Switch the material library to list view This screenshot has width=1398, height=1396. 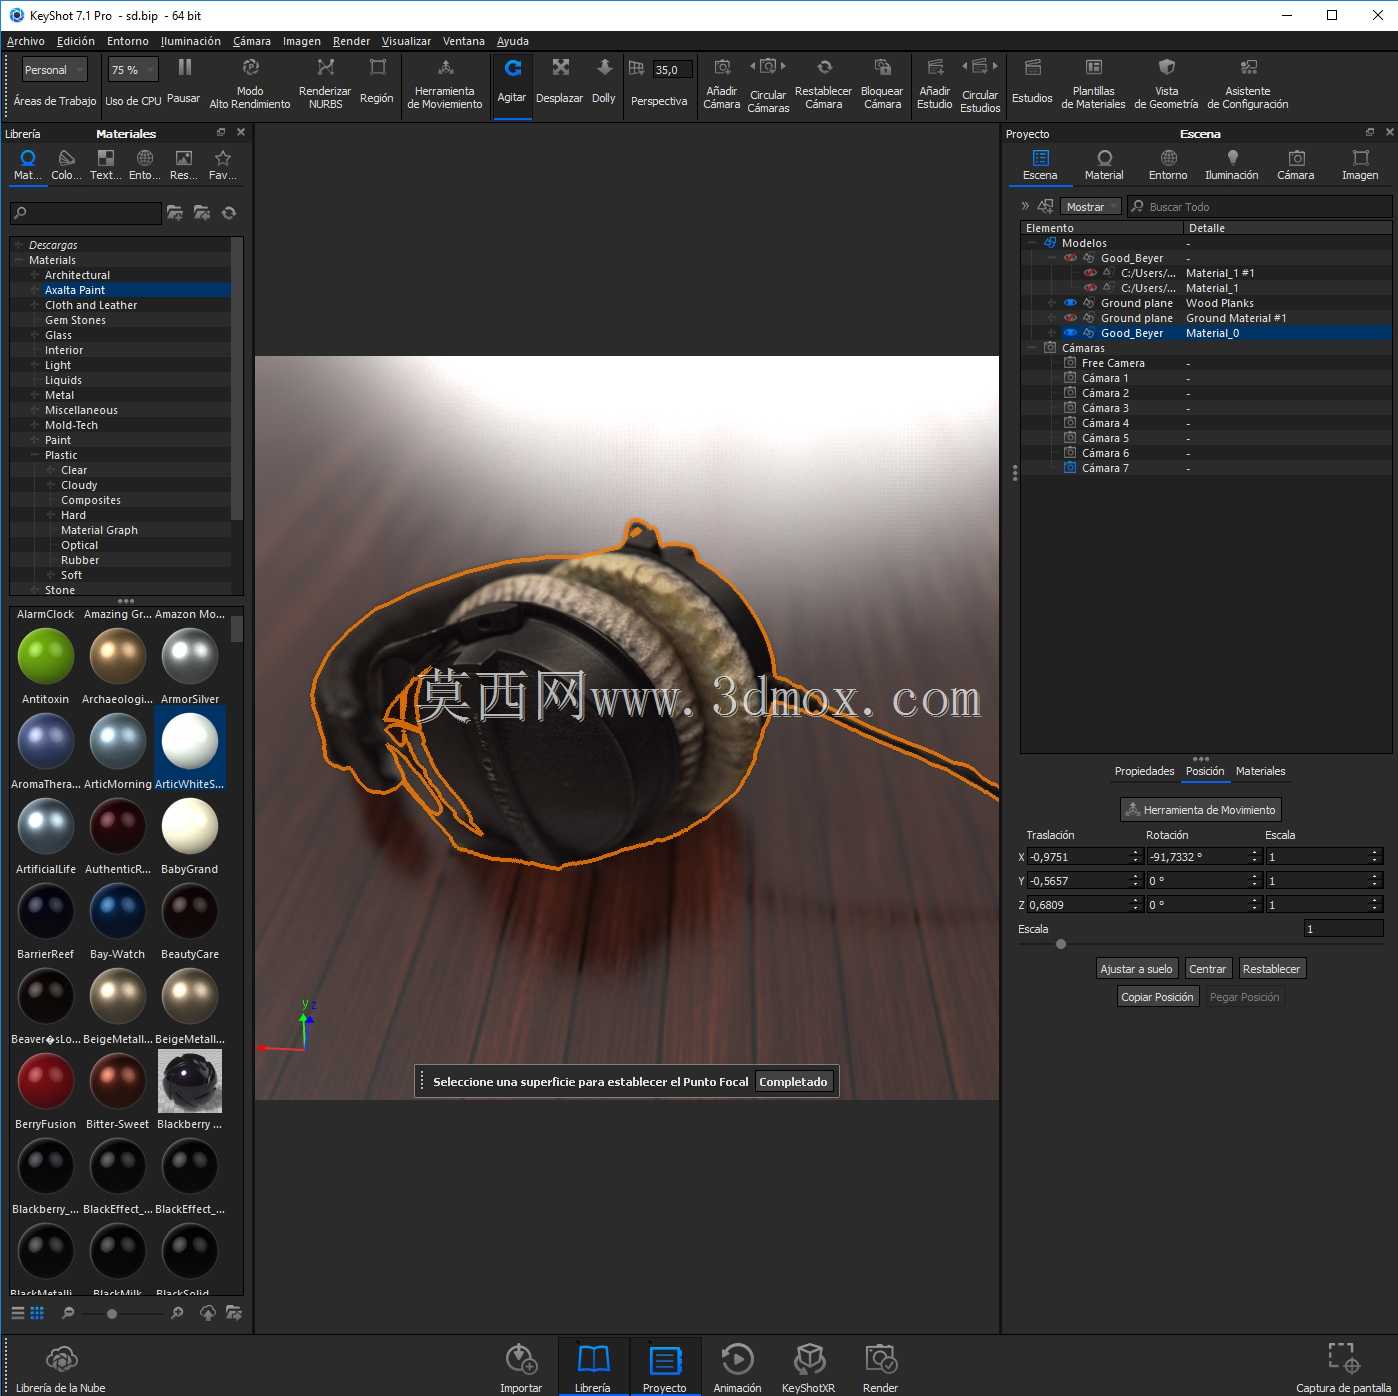coord(18,1313)
